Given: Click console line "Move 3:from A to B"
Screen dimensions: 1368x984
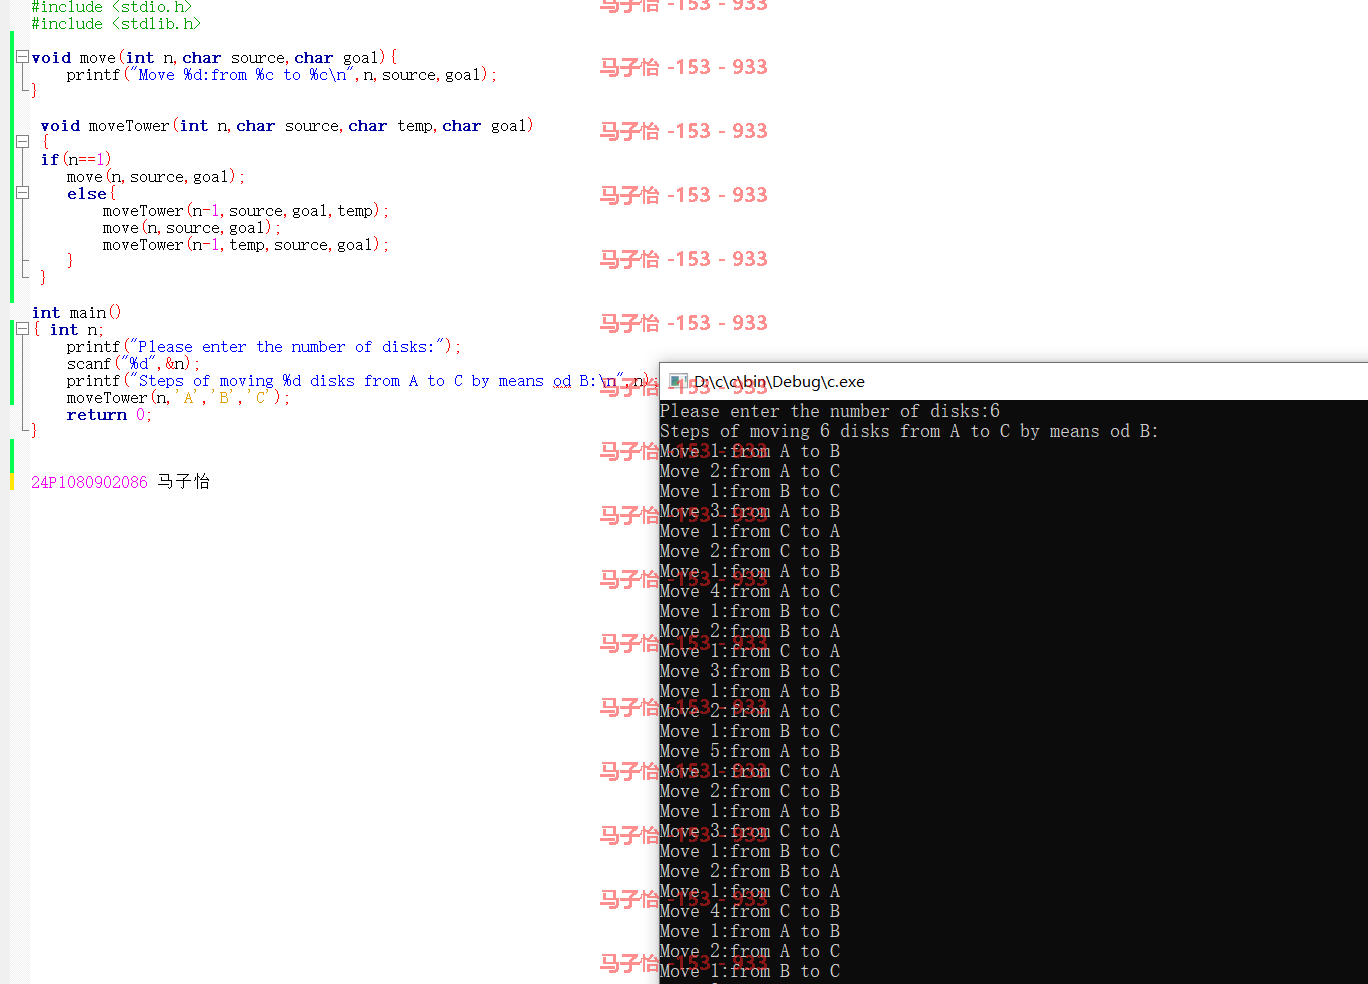Looking at the screenshot, I should coord(750,511).
